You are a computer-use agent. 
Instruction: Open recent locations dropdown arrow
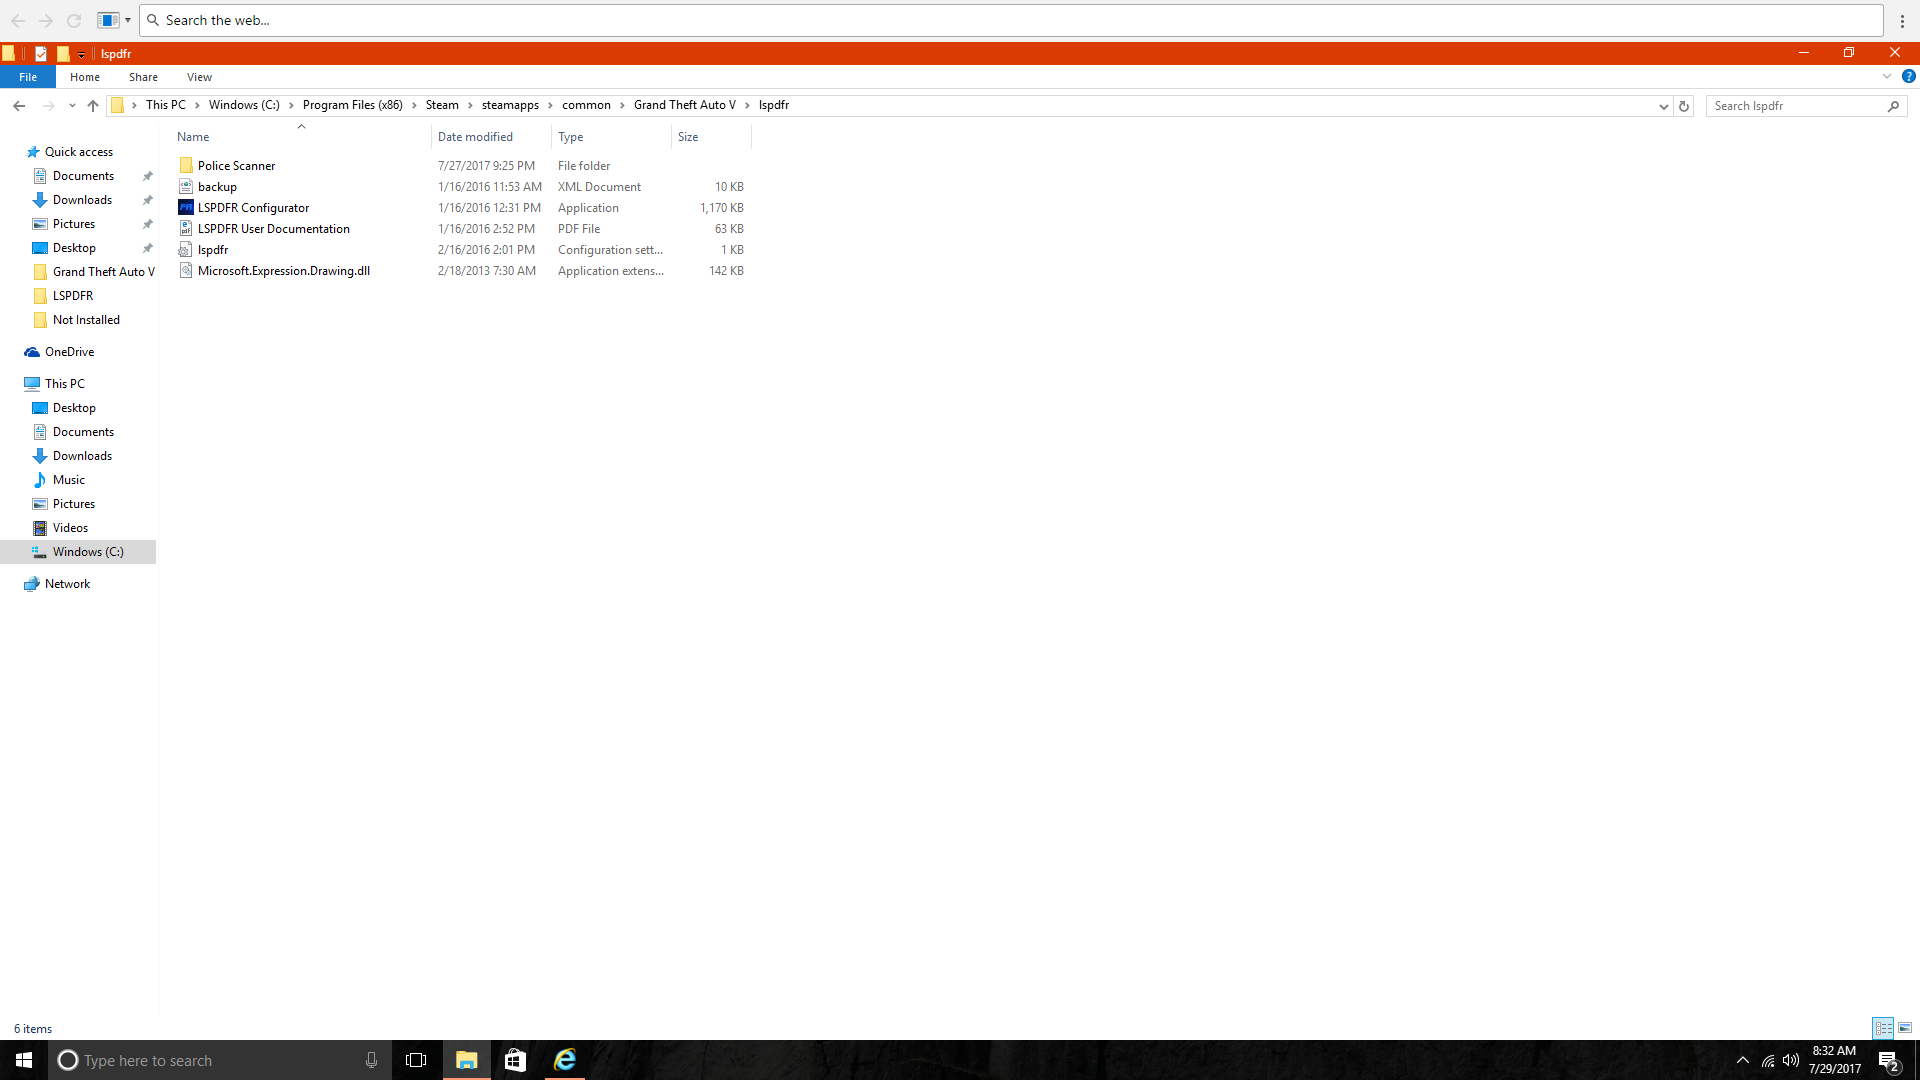tap(72, 106)
